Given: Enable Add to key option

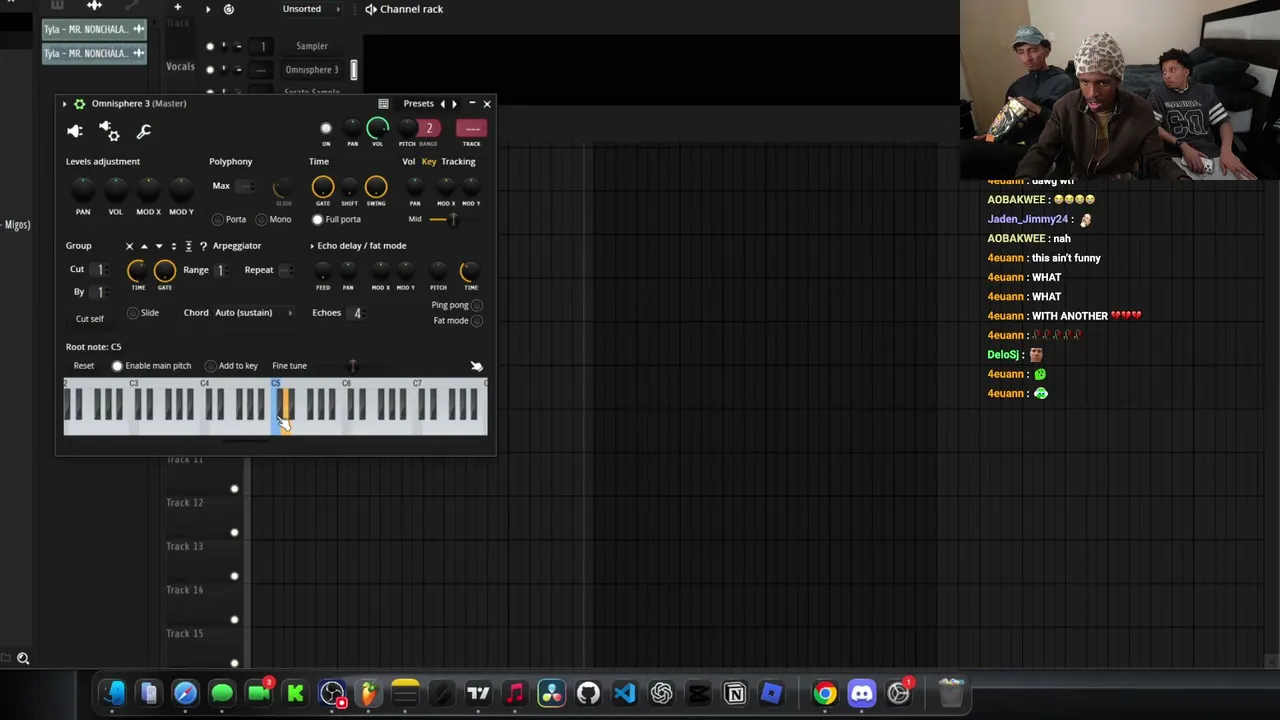Looking at the screenshot, I should click(211, 366).
